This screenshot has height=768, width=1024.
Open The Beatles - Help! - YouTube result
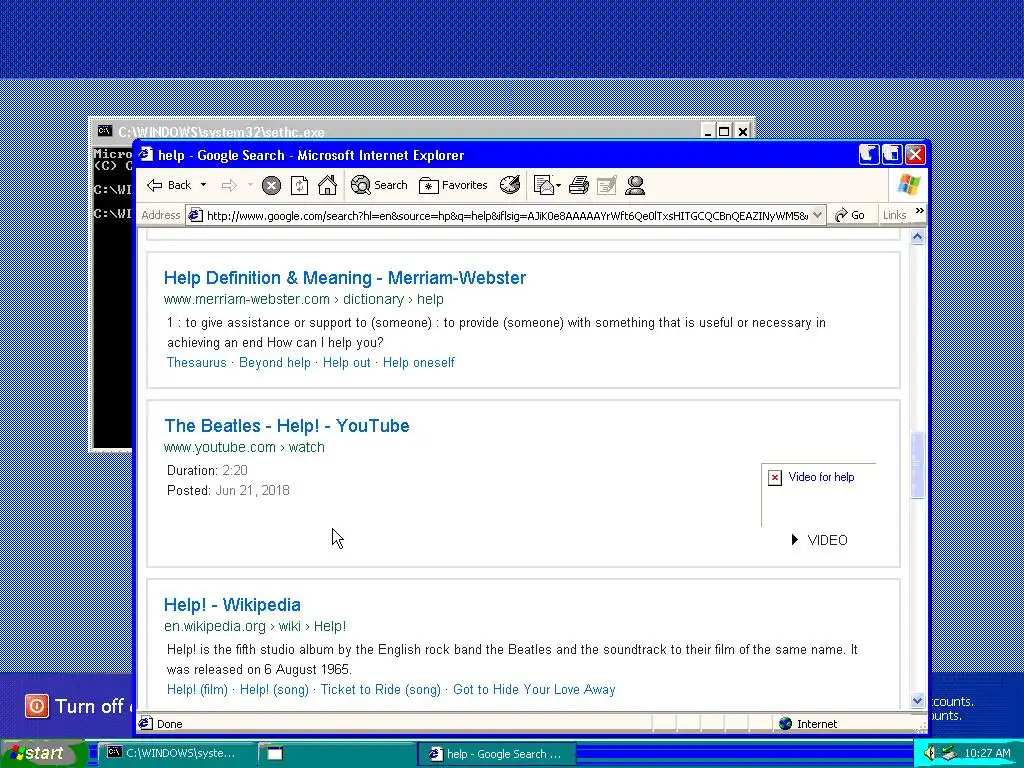(x=287, y=426)
